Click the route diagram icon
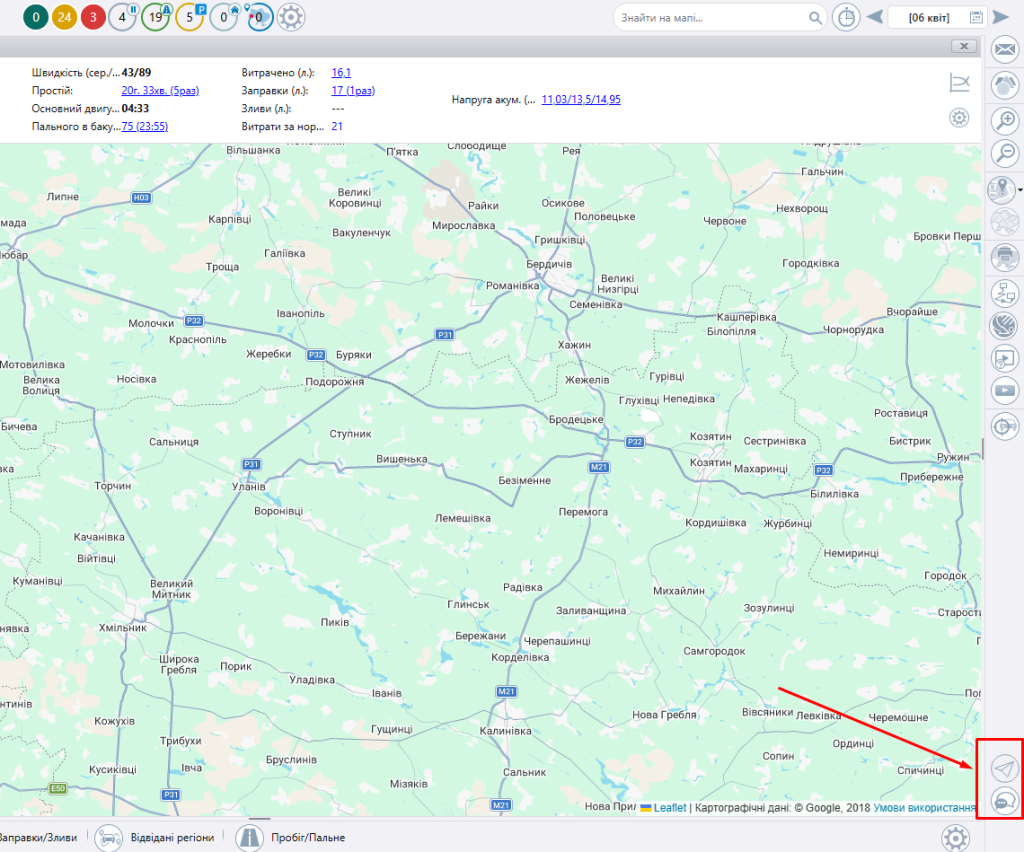The image size is (1024, 852). pos(1004,292)
